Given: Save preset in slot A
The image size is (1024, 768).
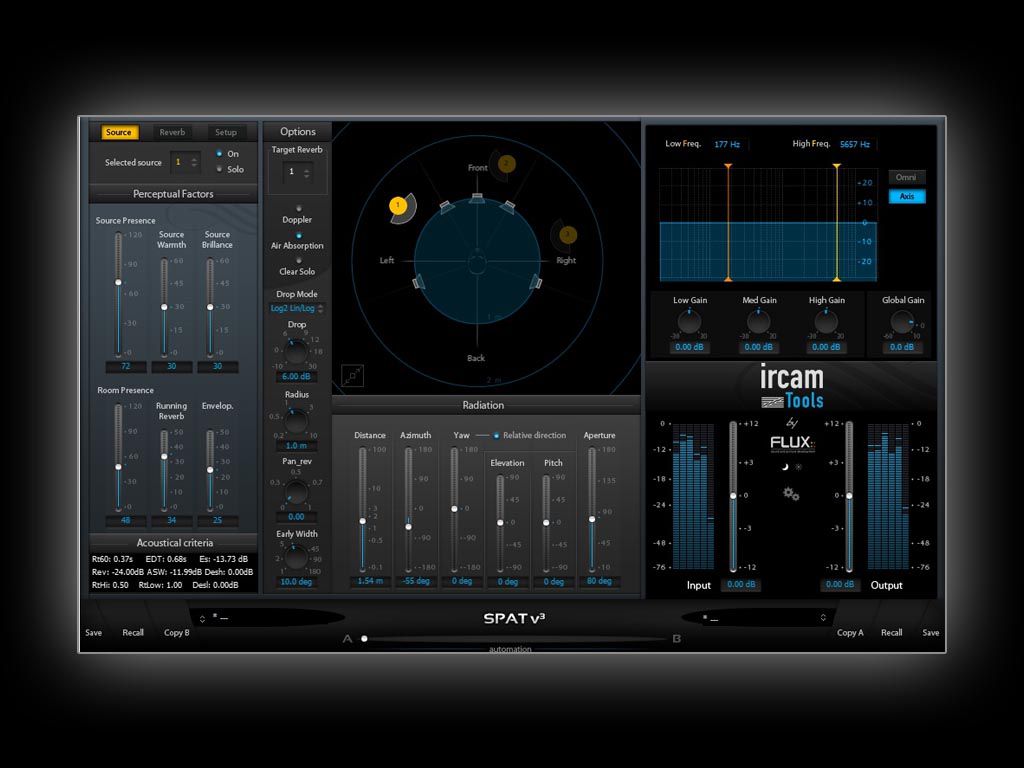Looking at the screenshot, I should 93,633.
